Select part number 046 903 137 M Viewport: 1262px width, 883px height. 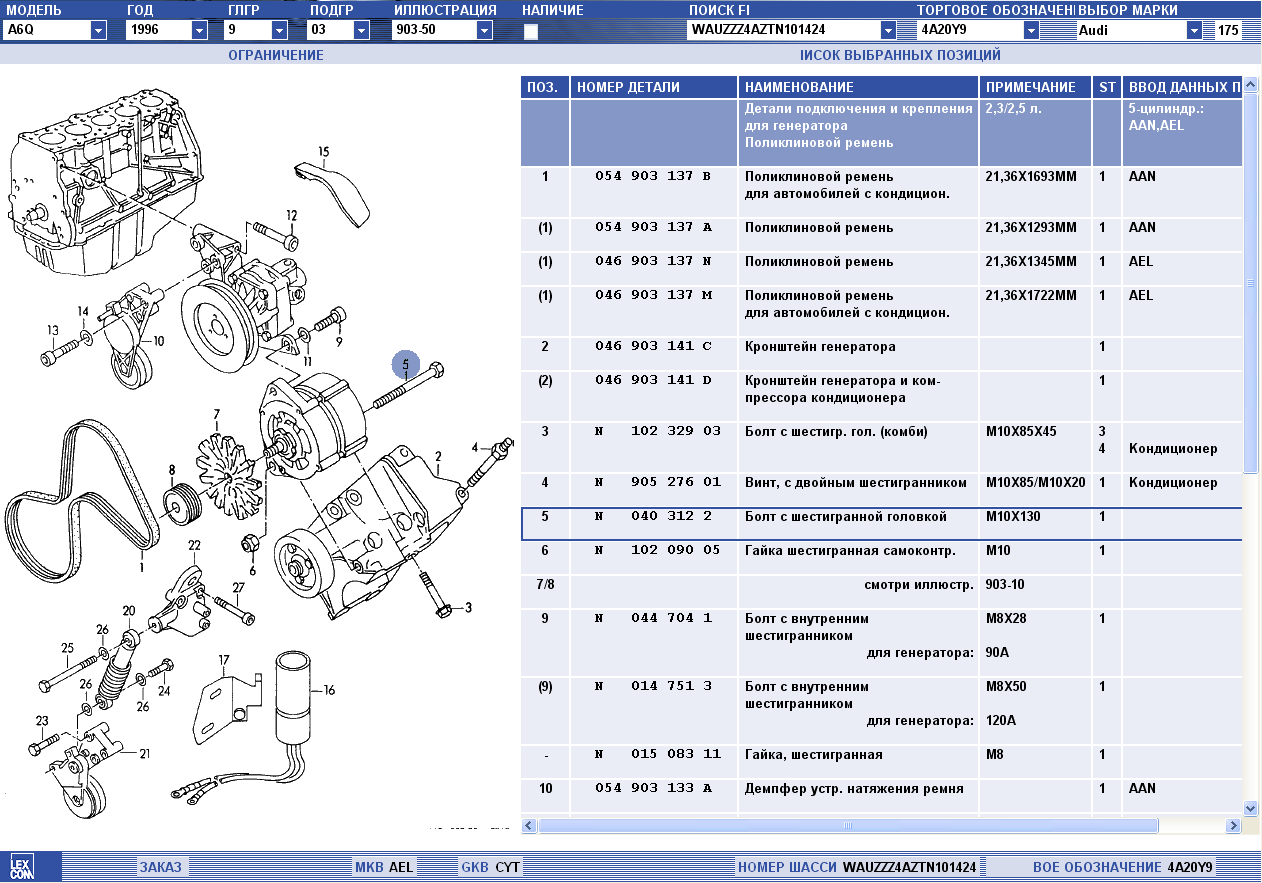[x=653, y=295]
